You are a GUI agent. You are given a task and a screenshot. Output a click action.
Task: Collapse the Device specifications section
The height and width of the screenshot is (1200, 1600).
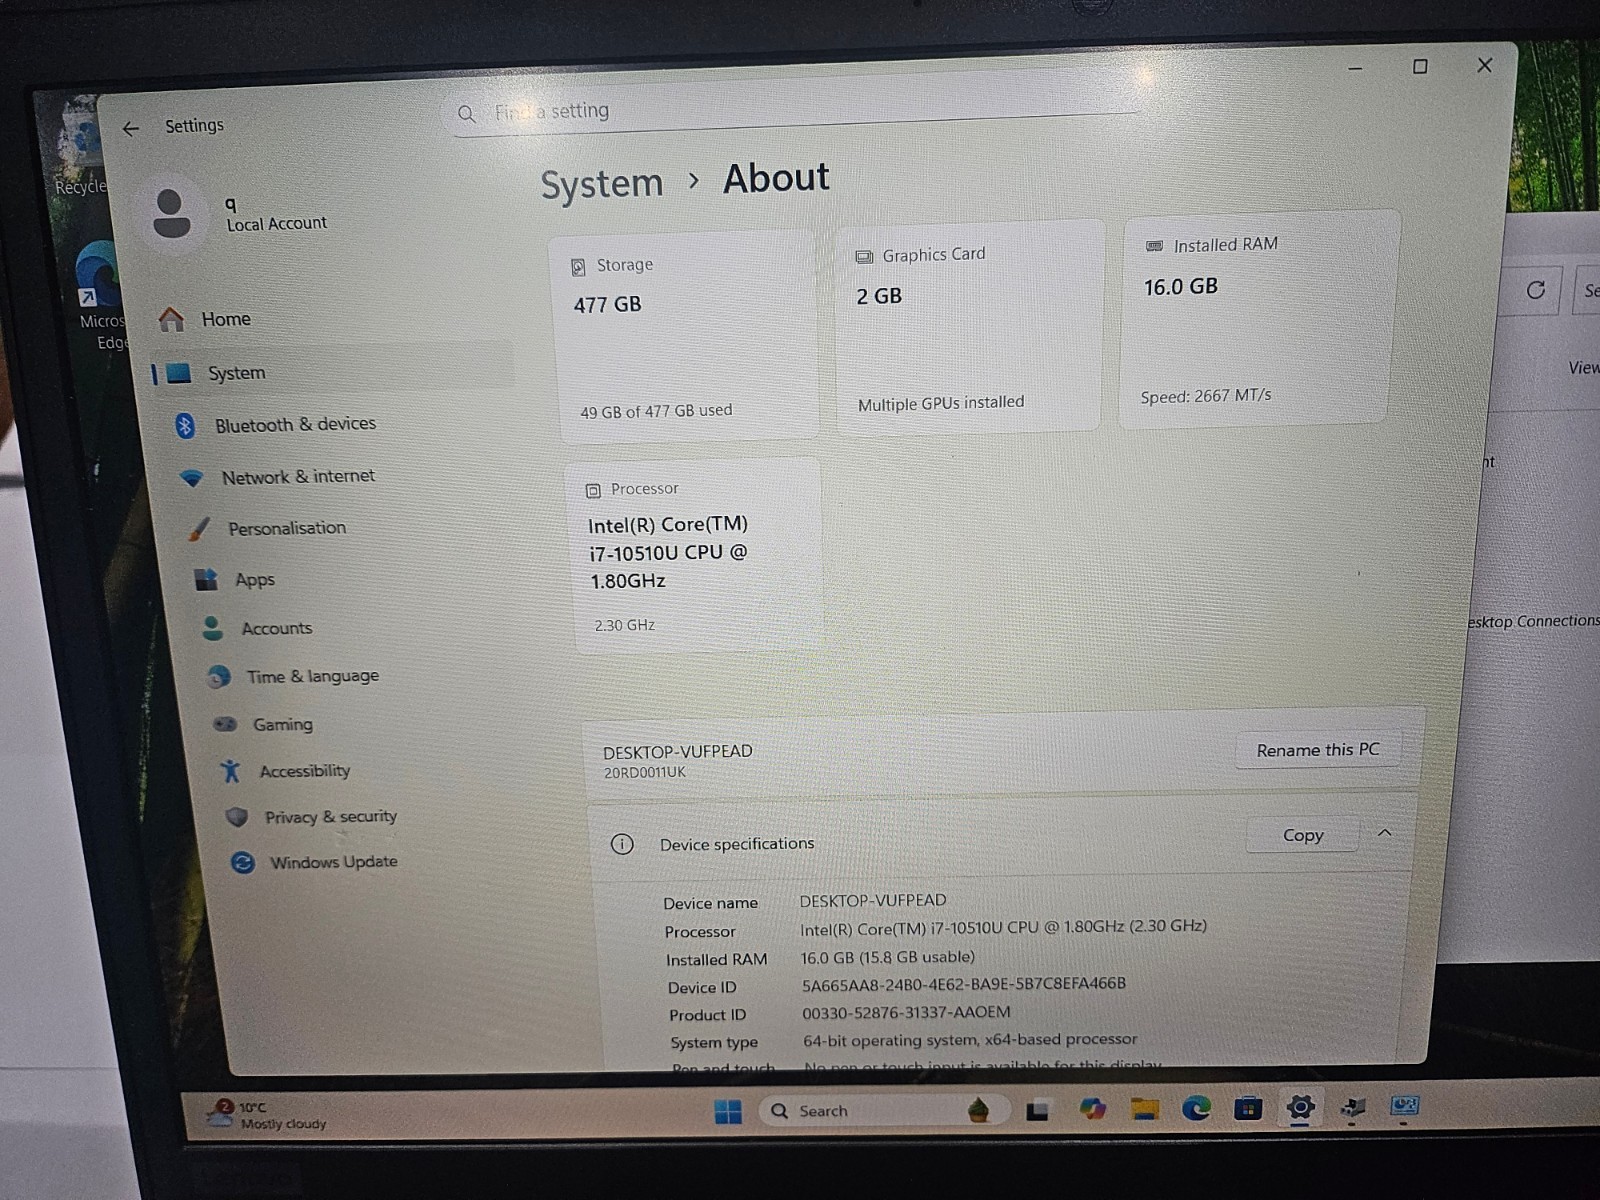point(1385,833)
